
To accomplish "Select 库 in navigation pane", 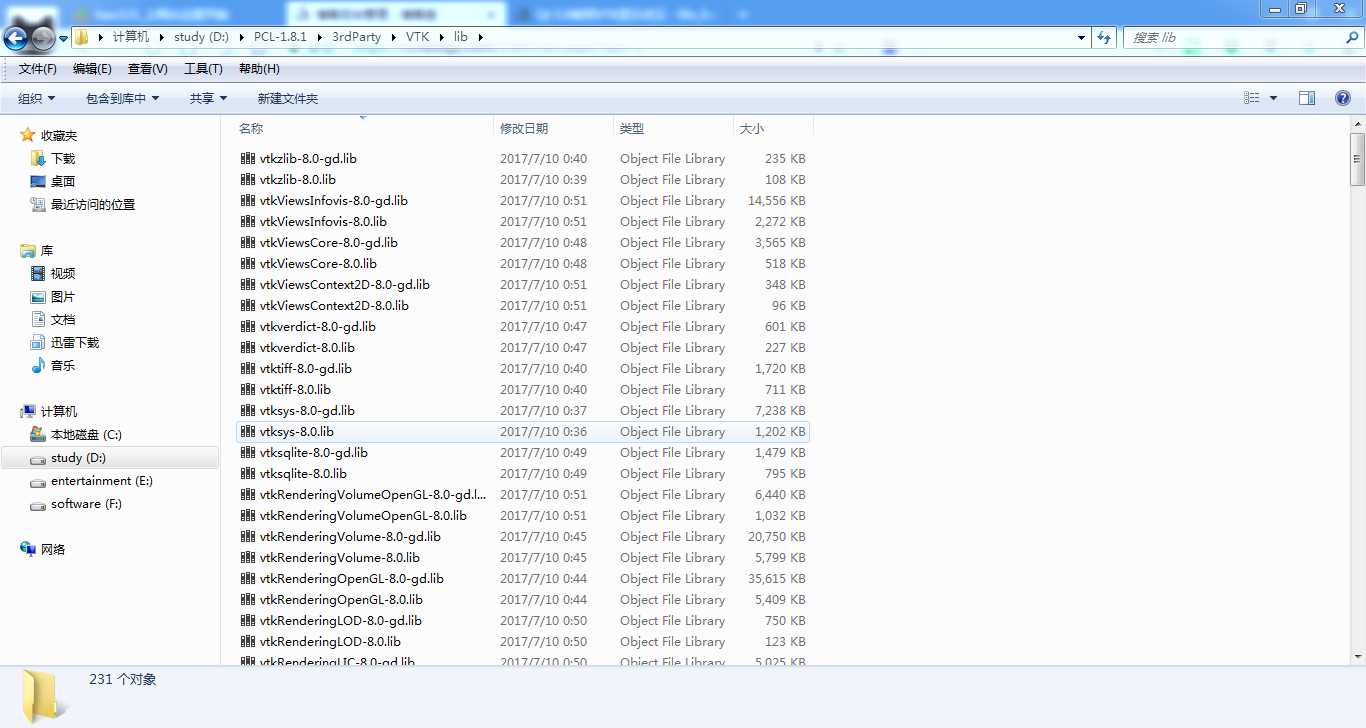I will click(x=47, y=250).
